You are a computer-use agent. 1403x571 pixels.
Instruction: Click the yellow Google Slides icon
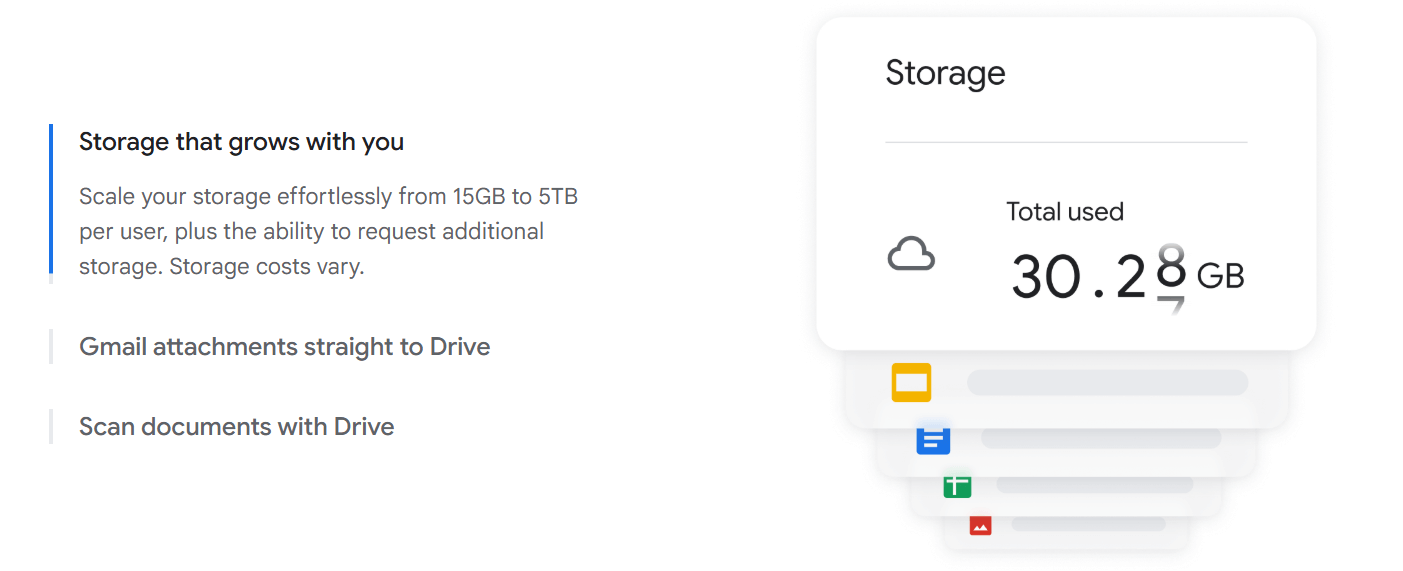[x=911, y=383]
